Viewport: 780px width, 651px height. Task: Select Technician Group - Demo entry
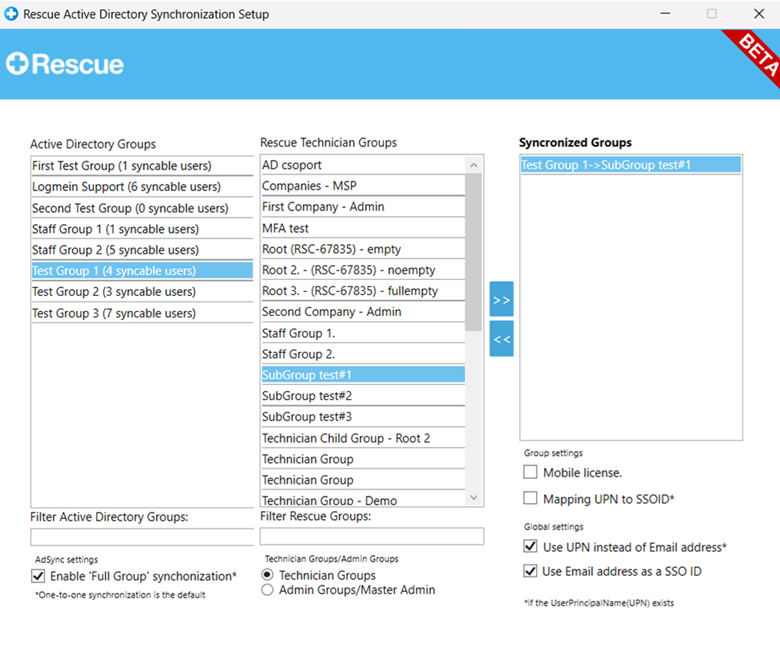(363, 499)
